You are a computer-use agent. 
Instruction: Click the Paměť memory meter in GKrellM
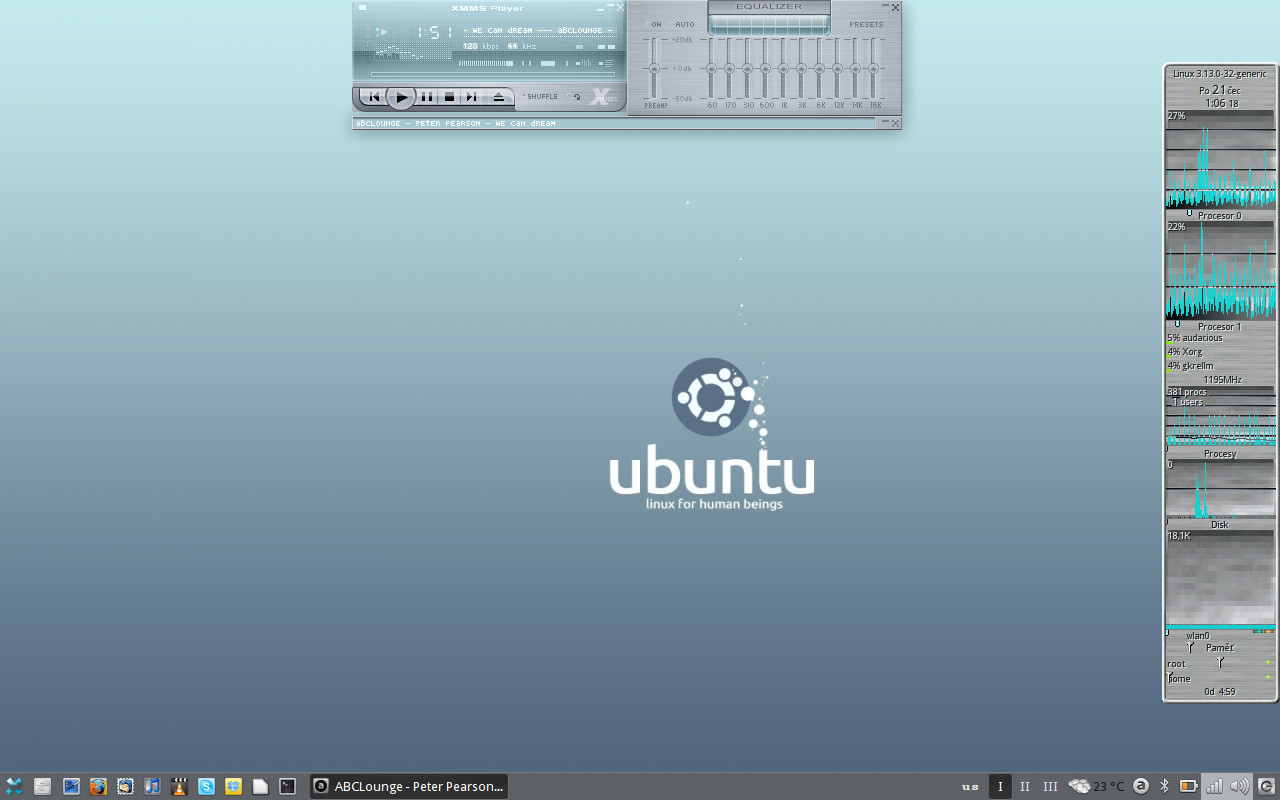[1220, 648]
